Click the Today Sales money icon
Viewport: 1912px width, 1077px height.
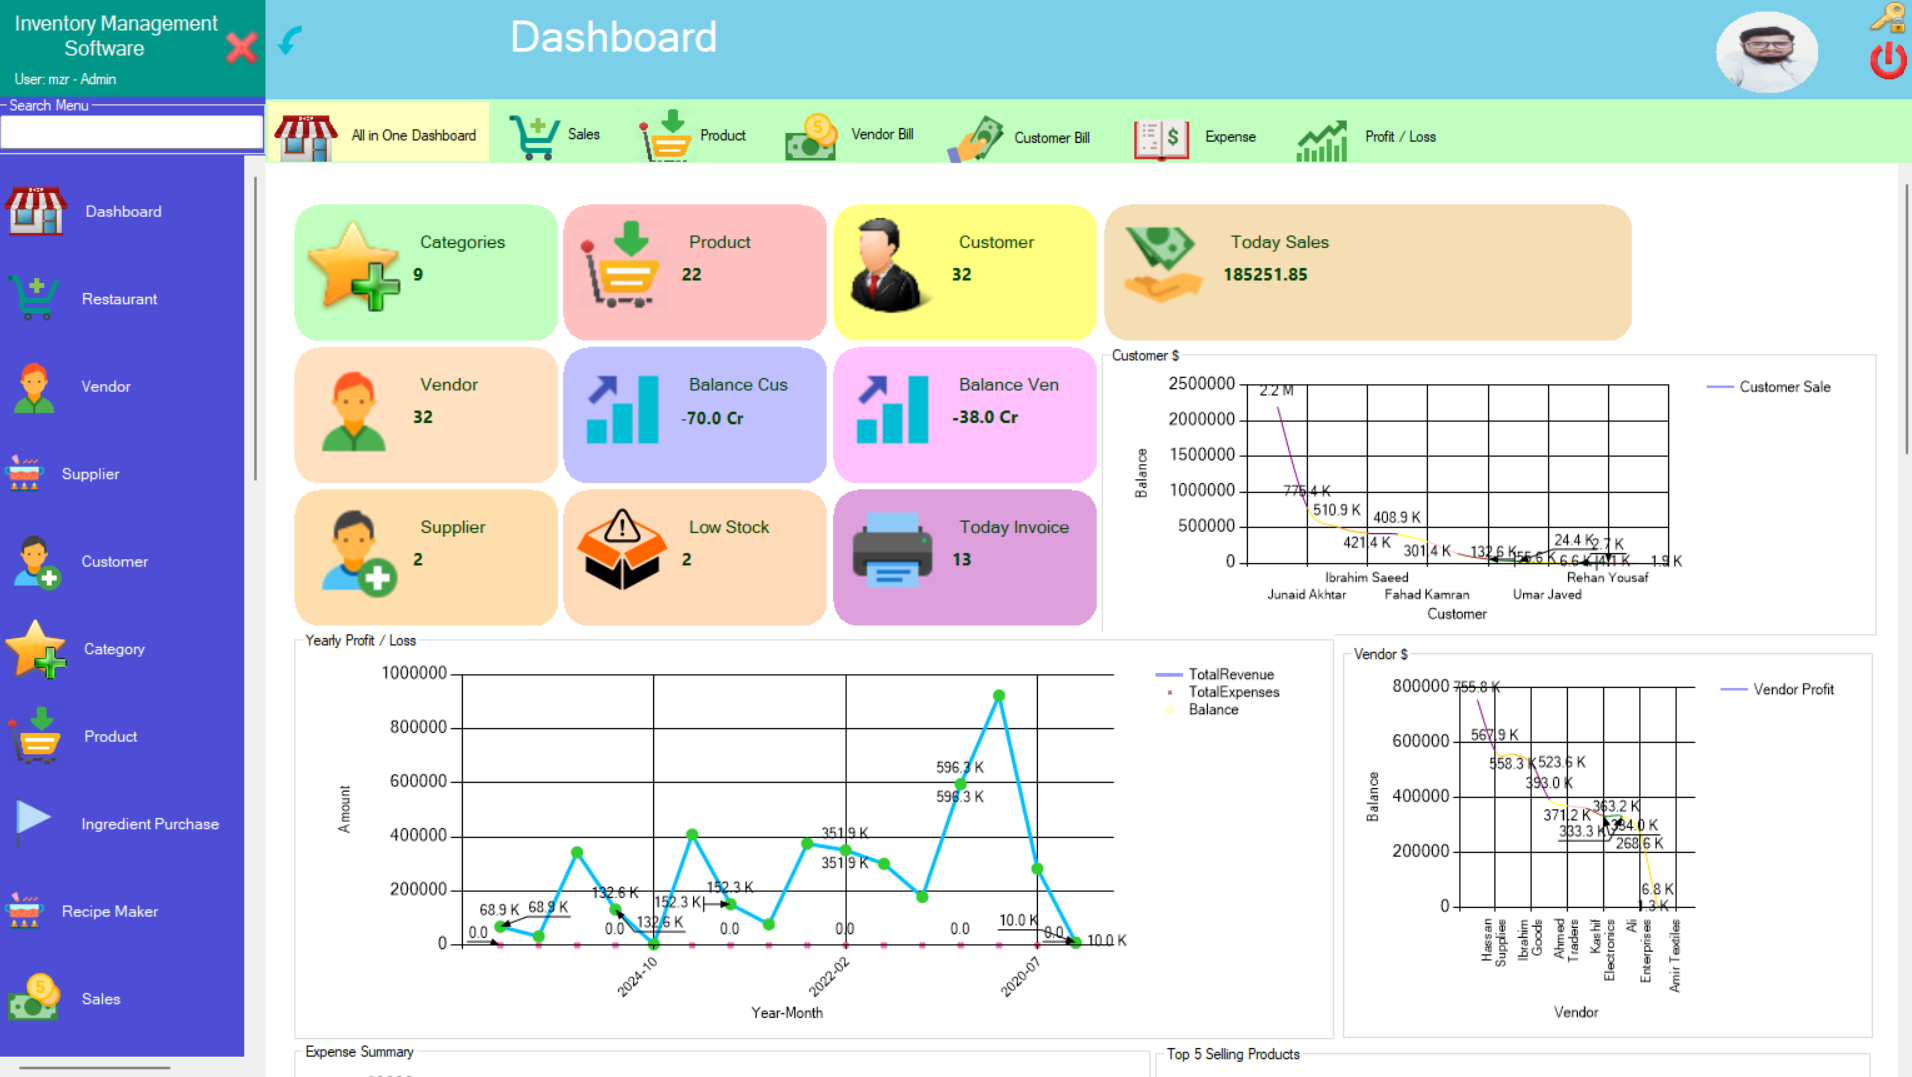coord(1161,263)
